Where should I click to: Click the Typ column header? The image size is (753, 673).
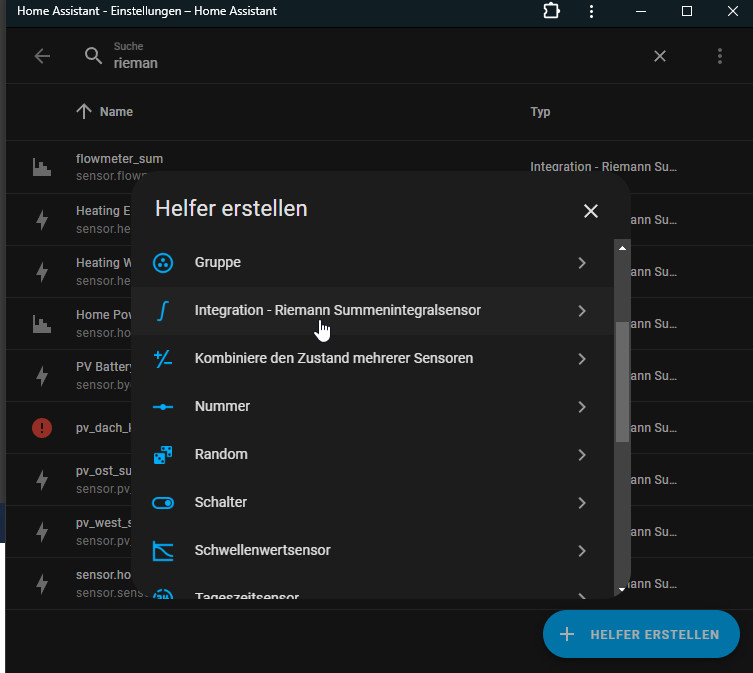(x=540, y=112)
